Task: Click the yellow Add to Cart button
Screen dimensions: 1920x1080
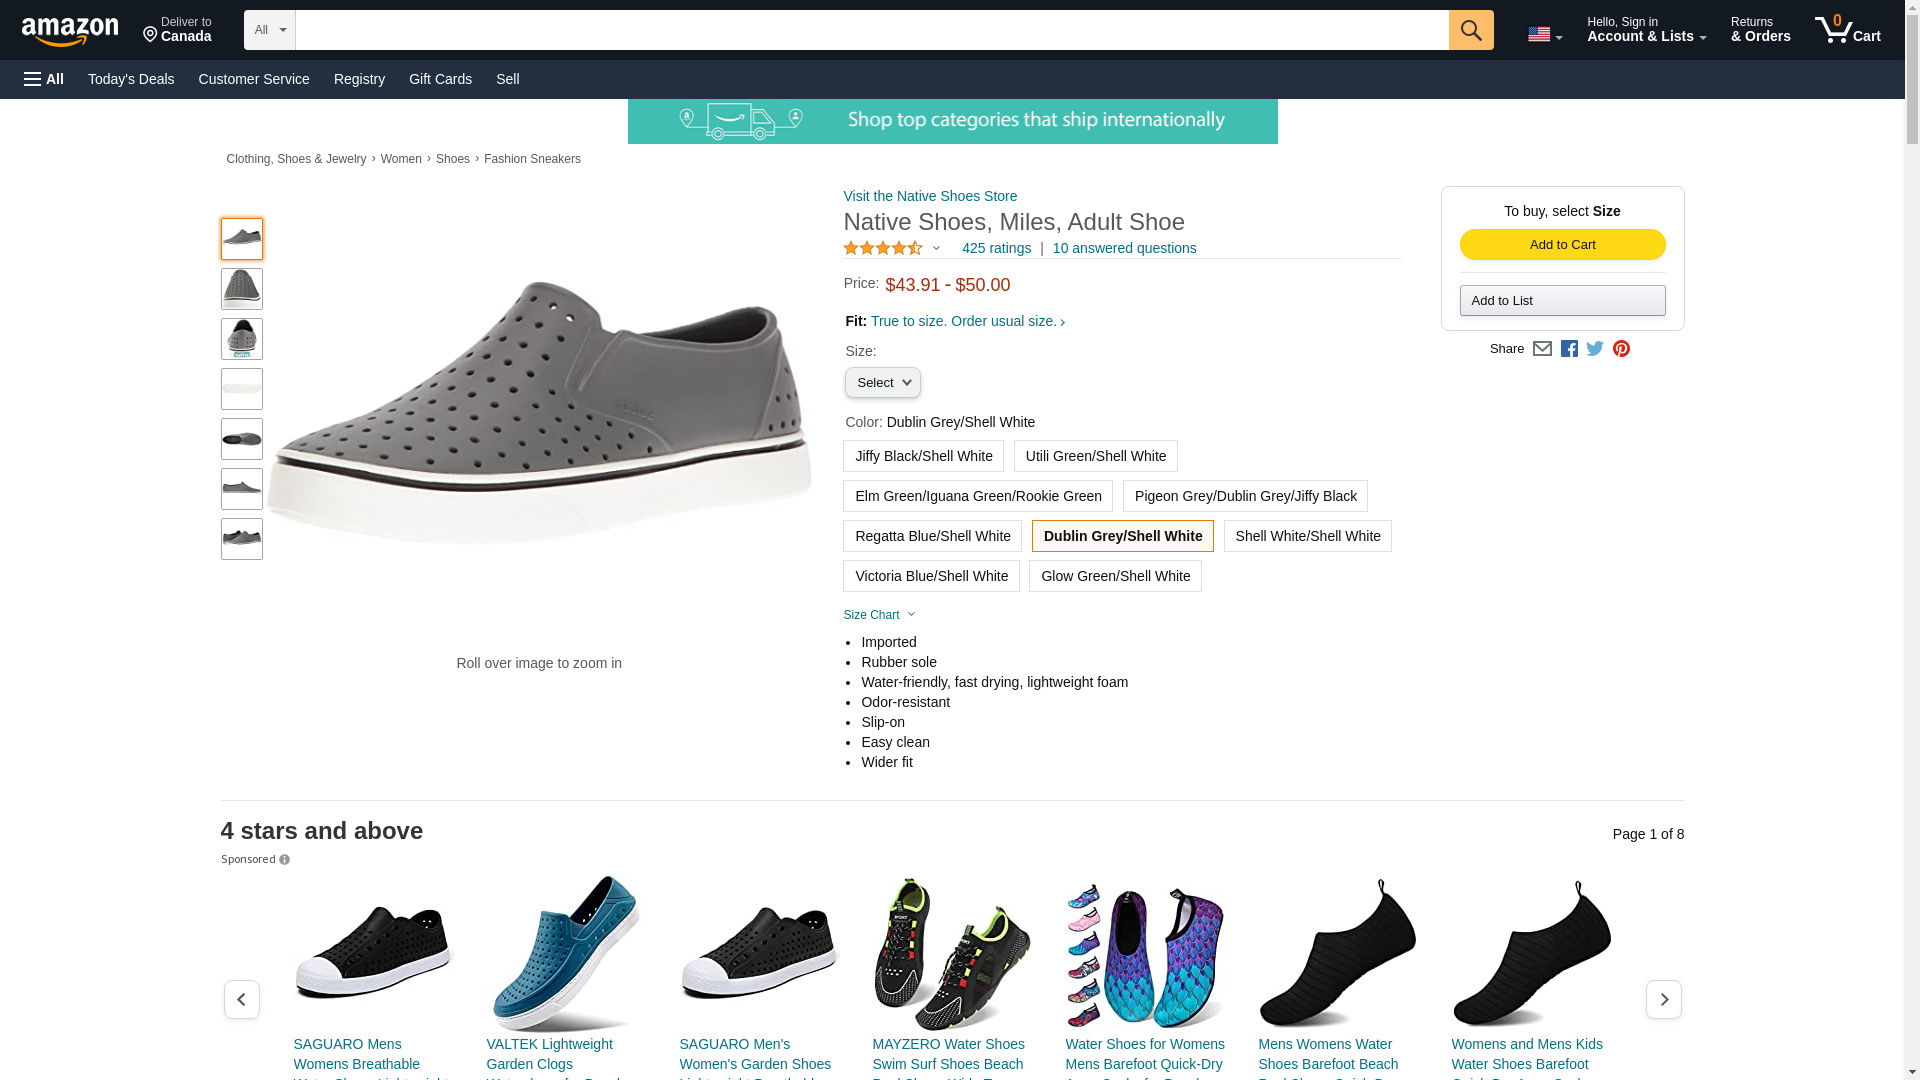Action: click(x=1562, y=245)
